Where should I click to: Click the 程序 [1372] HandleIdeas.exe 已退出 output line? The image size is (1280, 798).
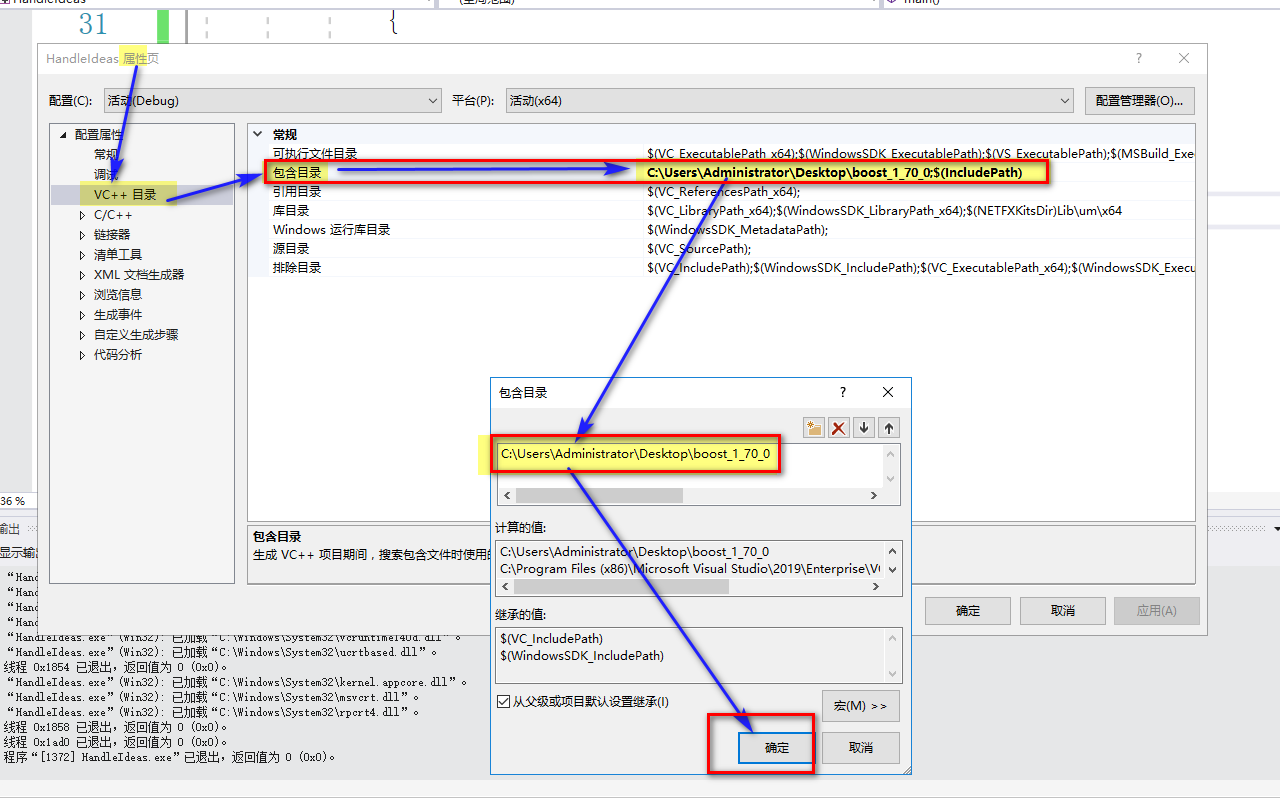click(x=169, y=757)
